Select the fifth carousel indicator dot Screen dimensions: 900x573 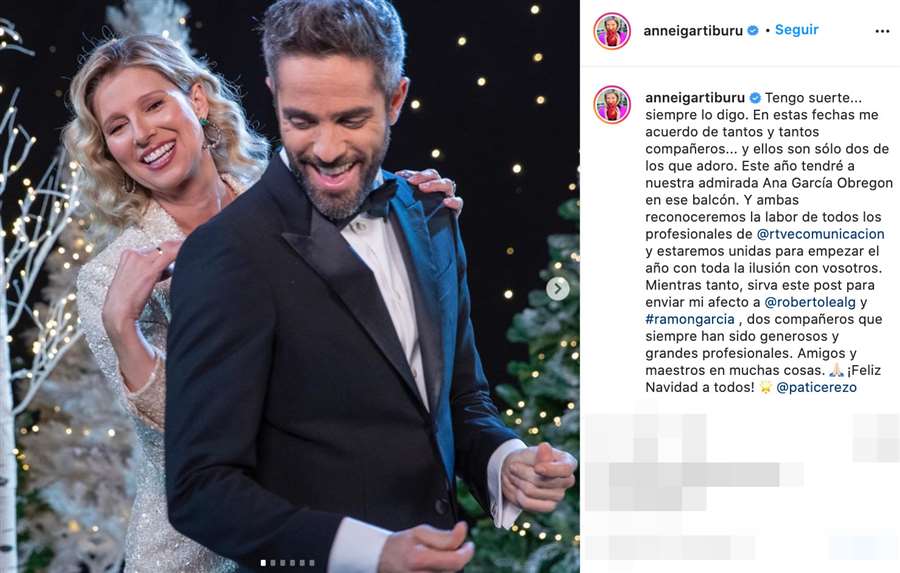[302, 563]
